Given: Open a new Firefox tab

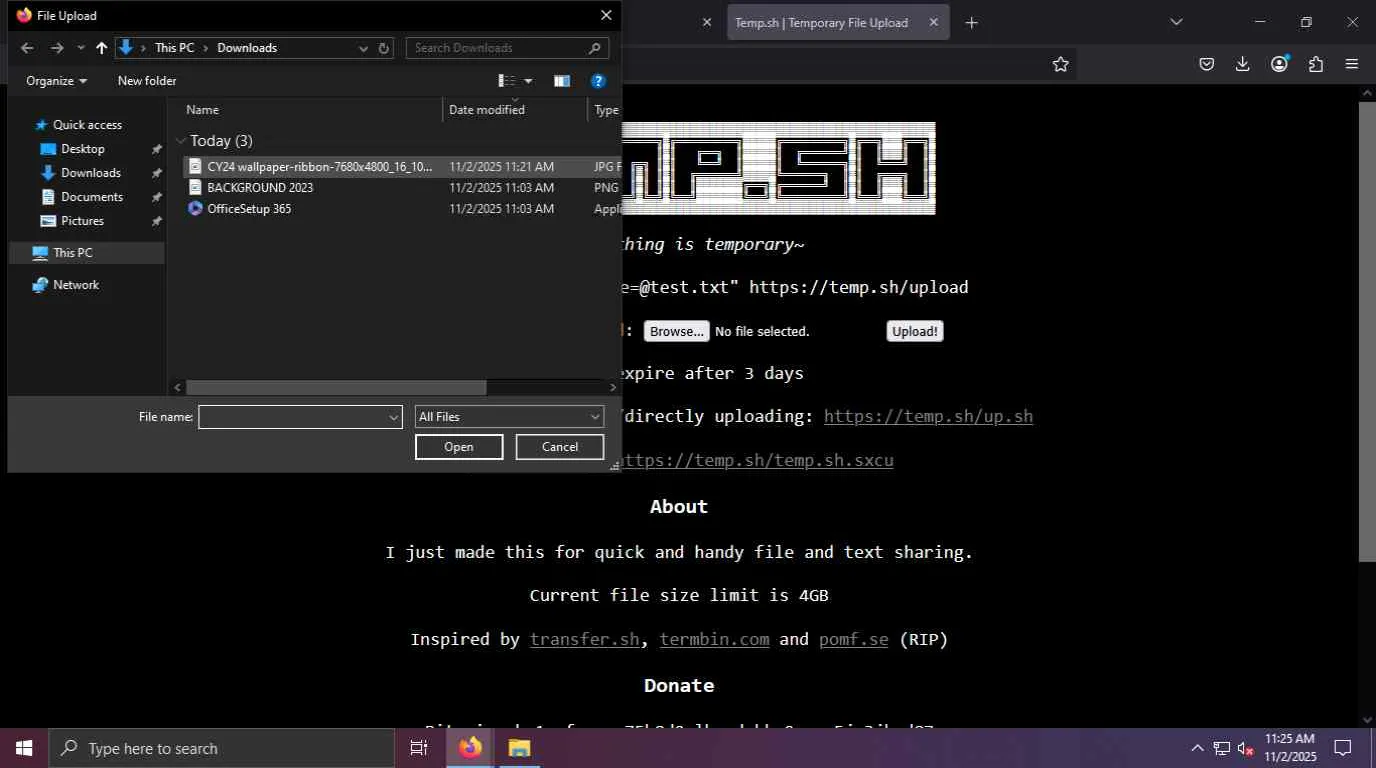Looking at the screenshot, I should click(971, 23).
